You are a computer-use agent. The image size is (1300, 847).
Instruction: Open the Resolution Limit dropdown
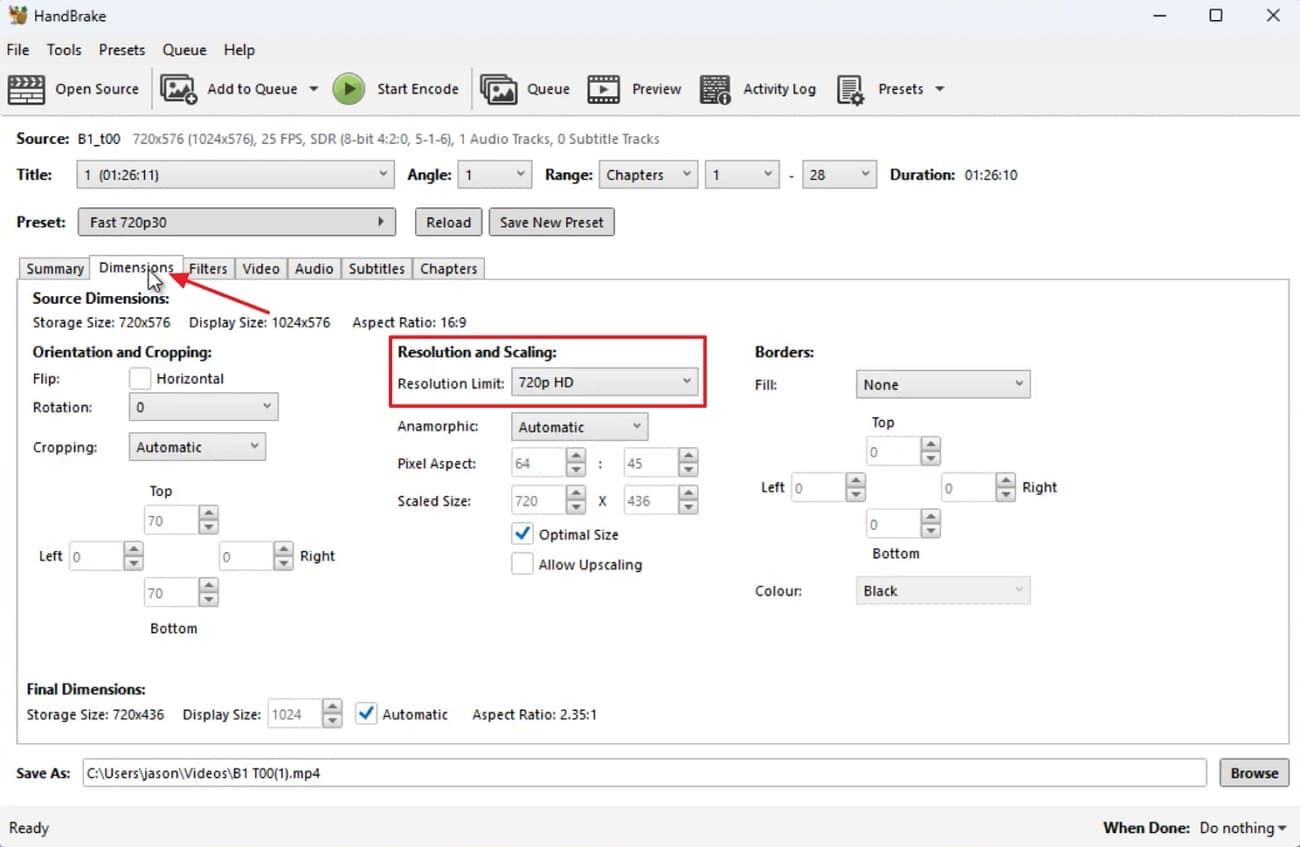pos(604,381)
